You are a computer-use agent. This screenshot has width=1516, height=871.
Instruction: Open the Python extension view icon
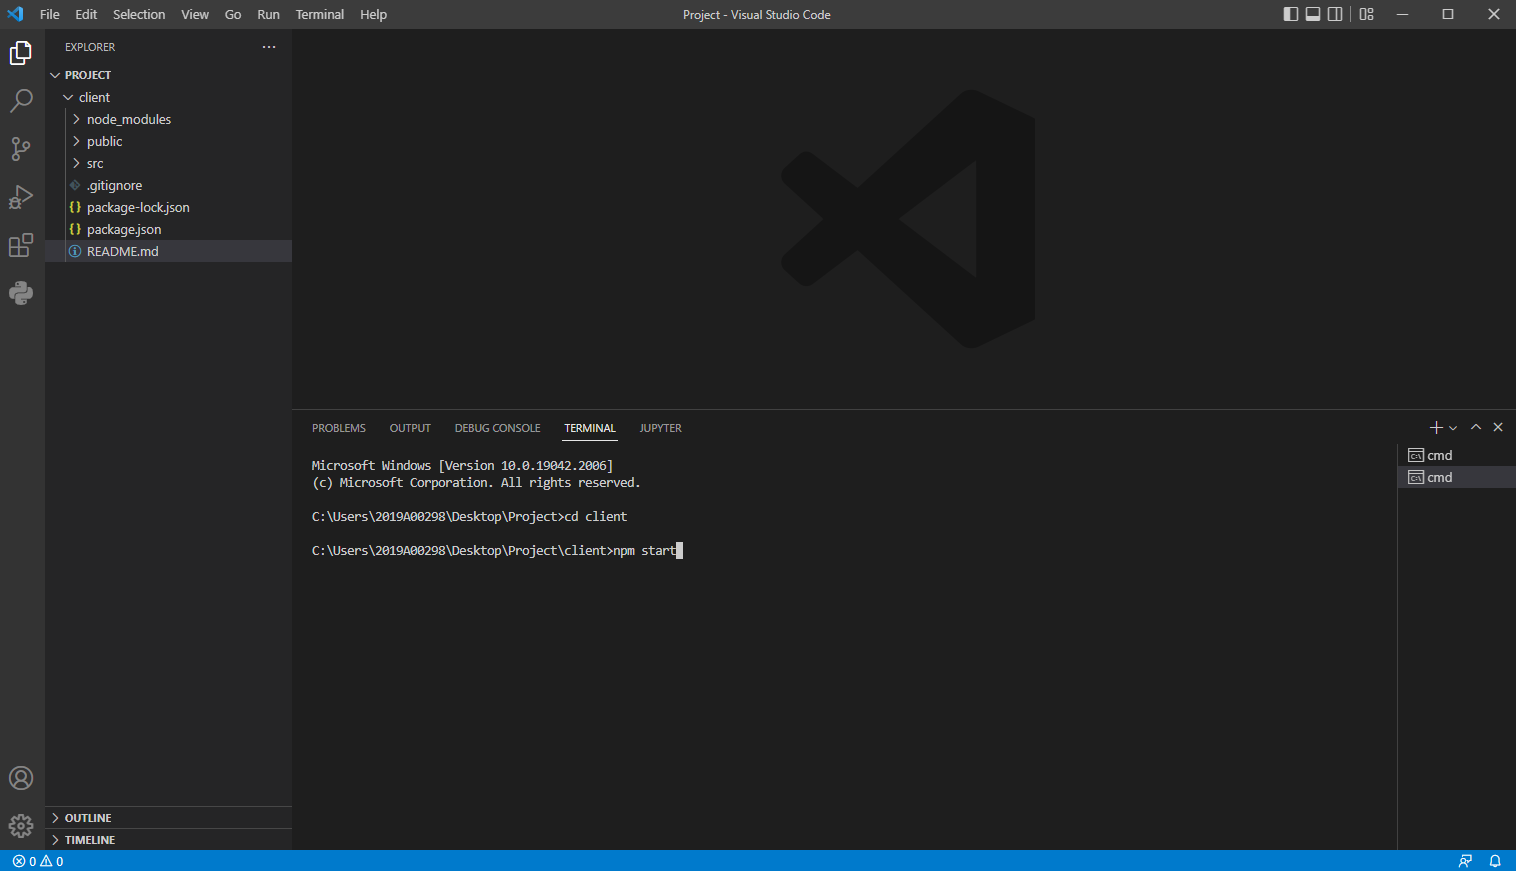click(x=21, y=293)
